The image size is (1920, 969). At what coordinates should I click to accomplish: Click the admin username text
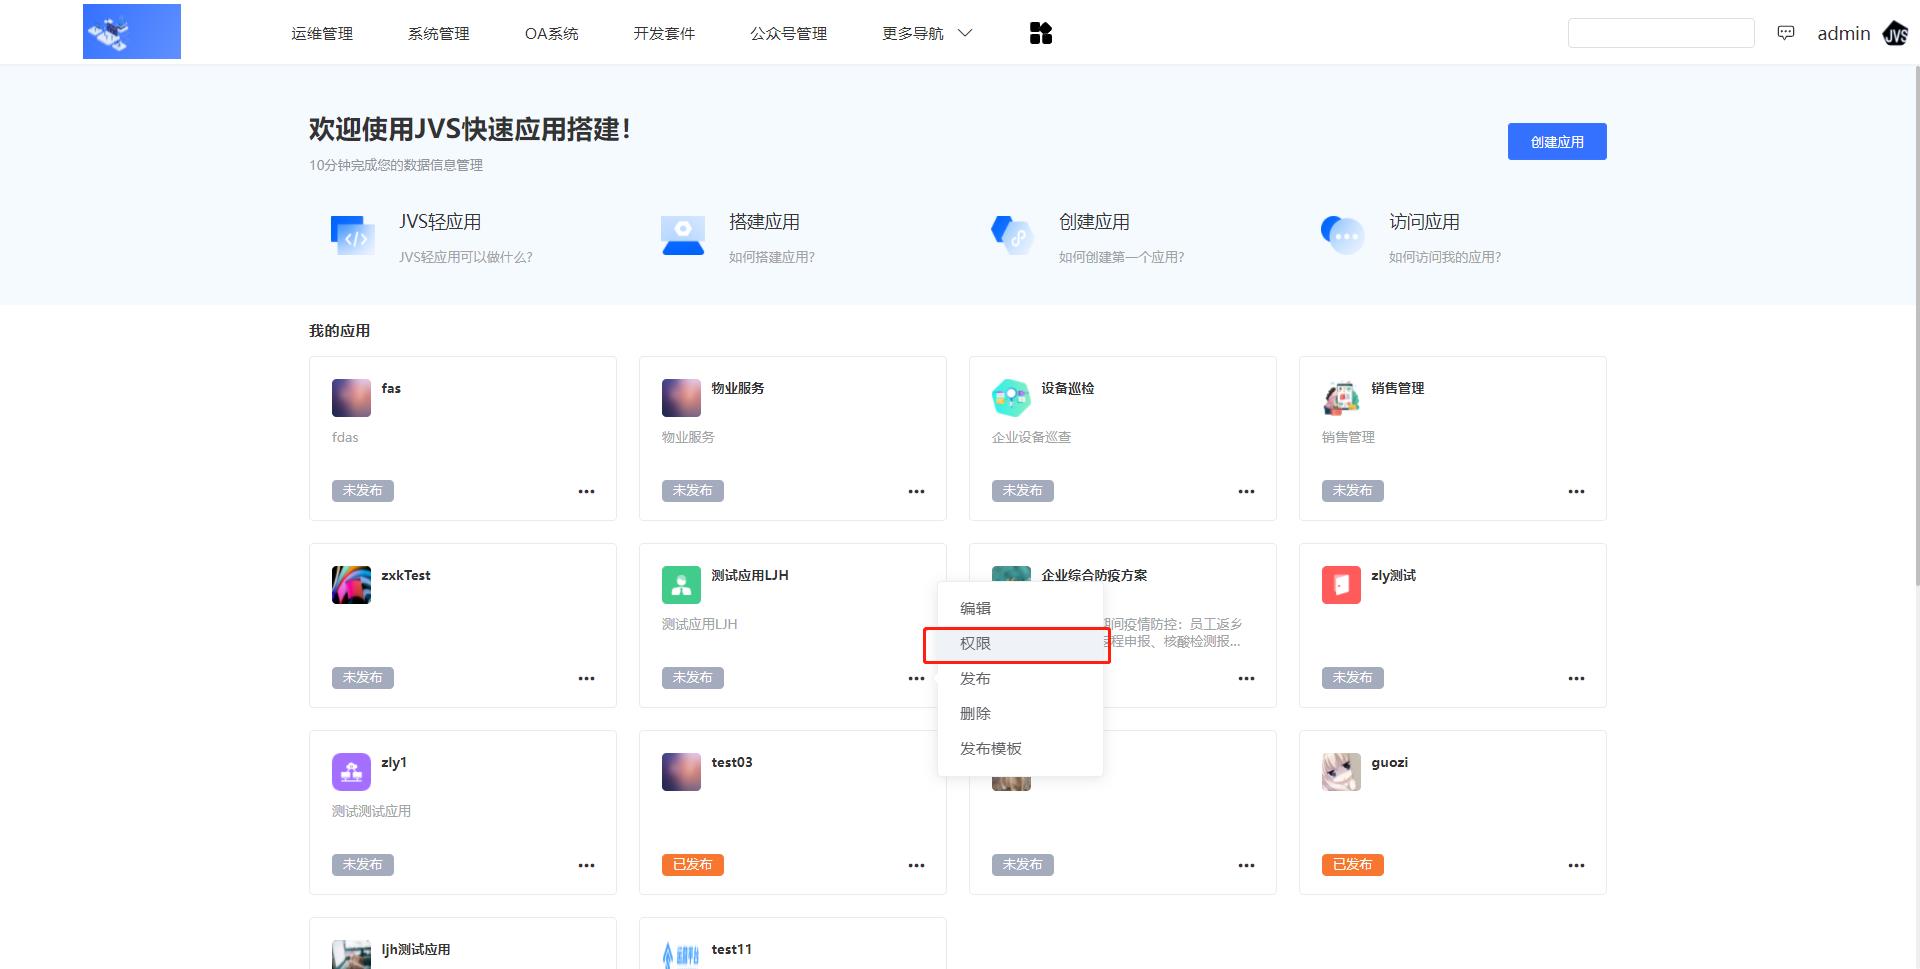(1844, 33)
